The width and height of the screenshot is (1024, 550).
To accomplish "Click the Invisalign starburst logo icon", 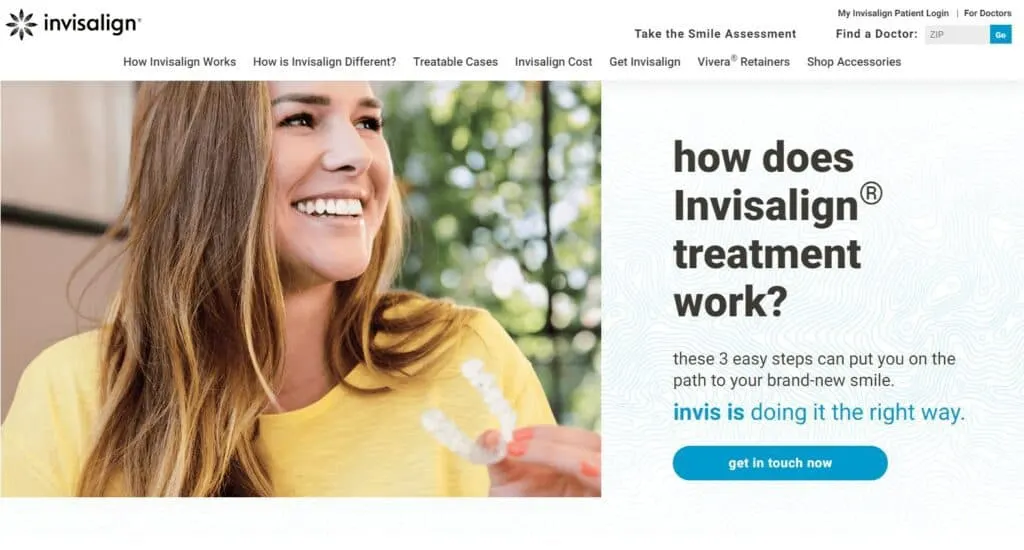I will pos(22,24).
